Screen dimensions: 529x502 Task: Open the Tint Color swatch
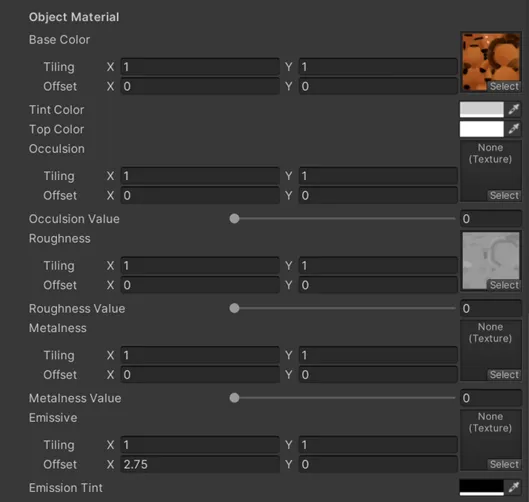[481, 109]
